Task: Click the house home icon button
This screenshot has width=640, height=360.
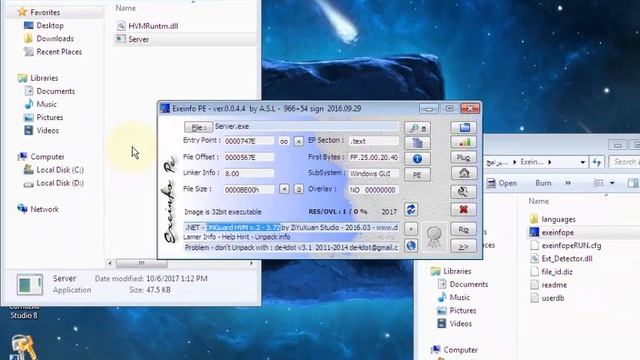Action: tap(464, 173)
